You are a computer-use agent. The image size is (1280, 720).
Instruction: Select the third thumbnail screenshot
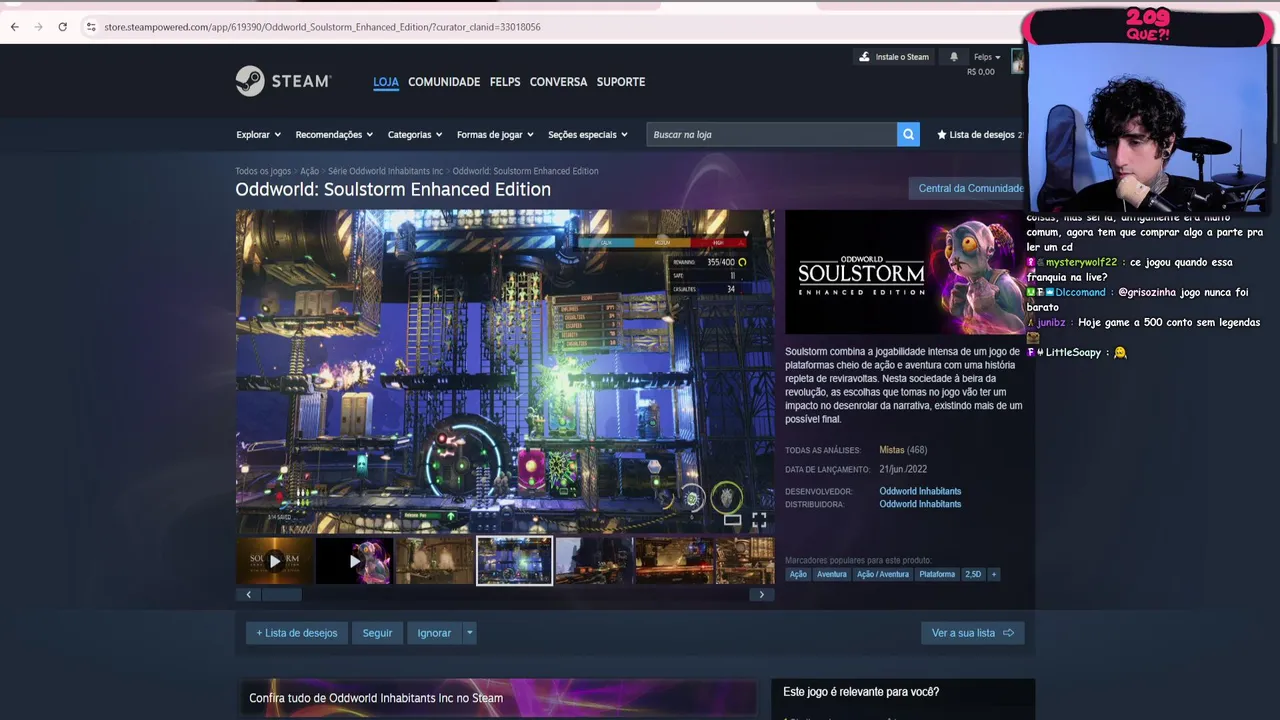click(434, 561)
